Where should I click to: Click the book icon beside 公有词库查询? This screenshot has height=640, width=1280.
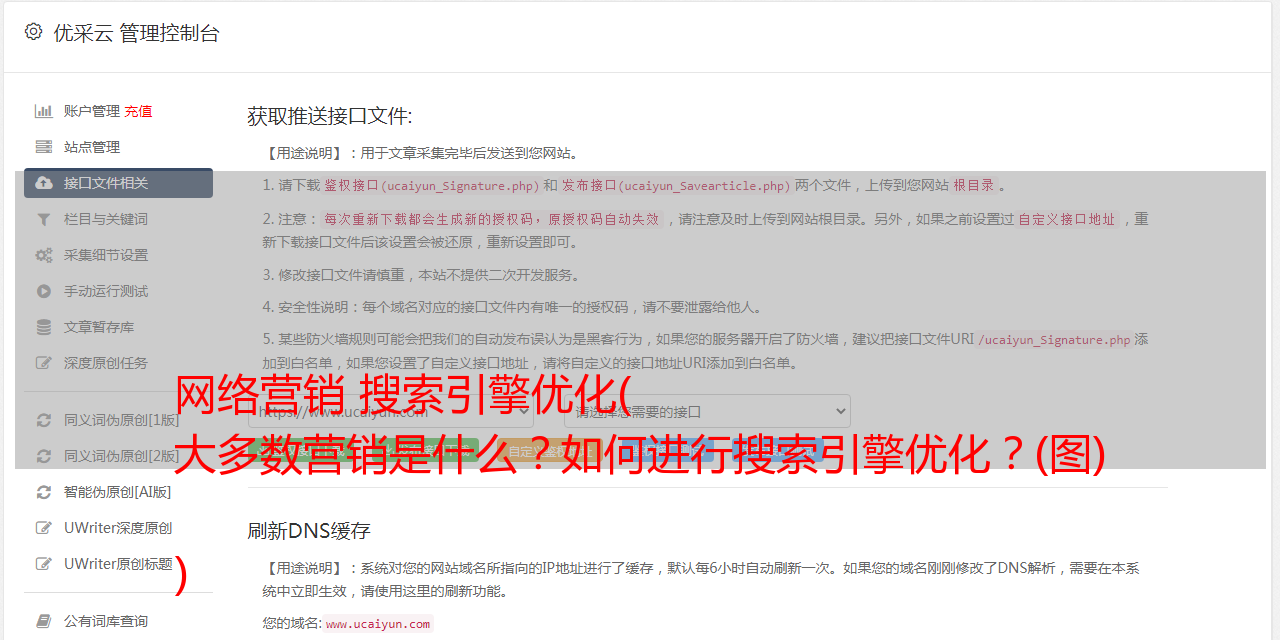(x=44, y=621)
